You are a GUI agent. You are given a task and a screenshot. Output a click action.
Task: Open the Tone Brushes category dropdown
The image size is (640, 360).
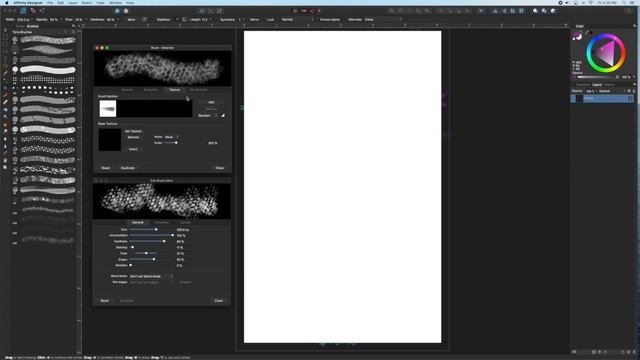pyautogui.click(x=39, y=32)
